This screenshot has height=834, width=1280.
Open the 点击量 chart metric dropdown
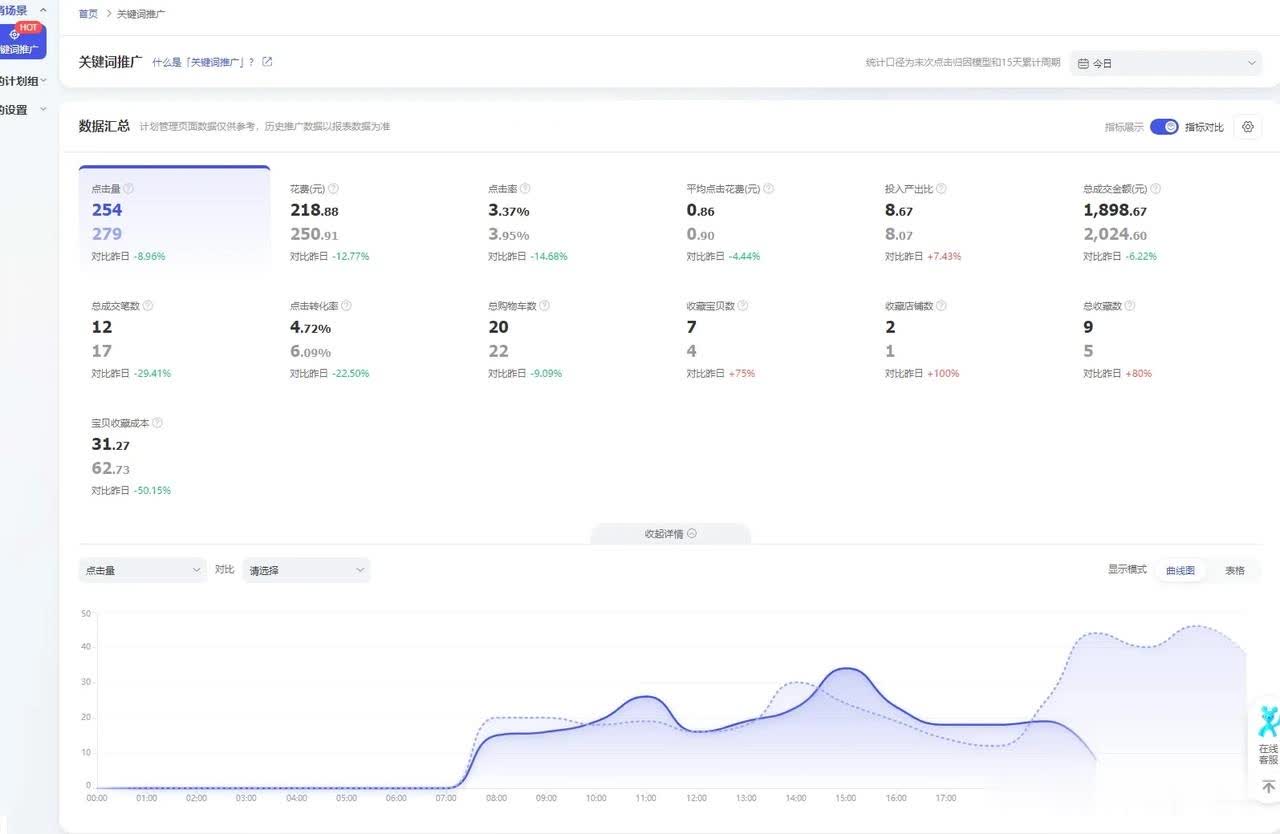142,570
